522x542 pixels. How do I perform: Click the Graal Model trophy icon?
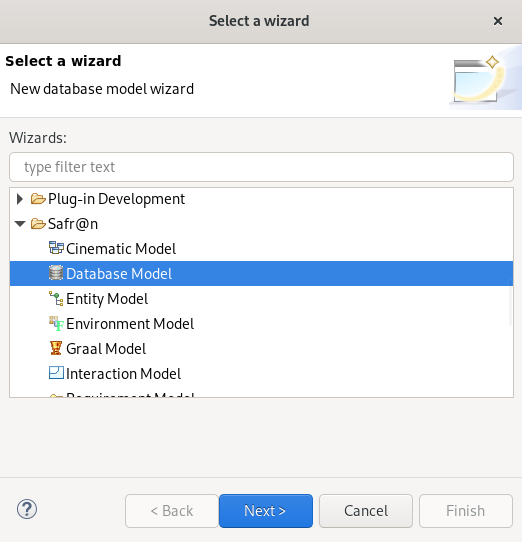pyautogui.click(x=56, y=348)
